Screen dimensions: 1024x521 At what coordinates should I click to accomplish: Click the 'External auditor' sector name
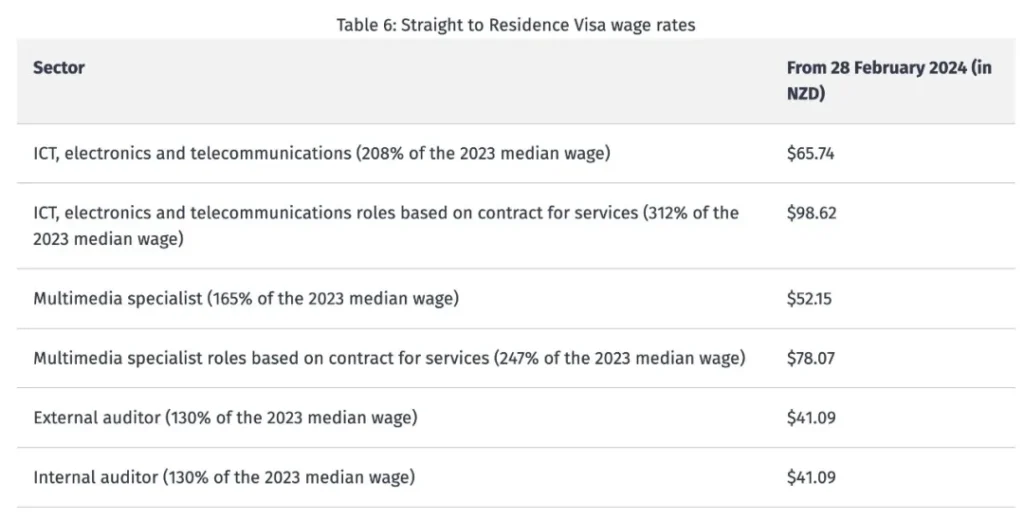[95, 418]
